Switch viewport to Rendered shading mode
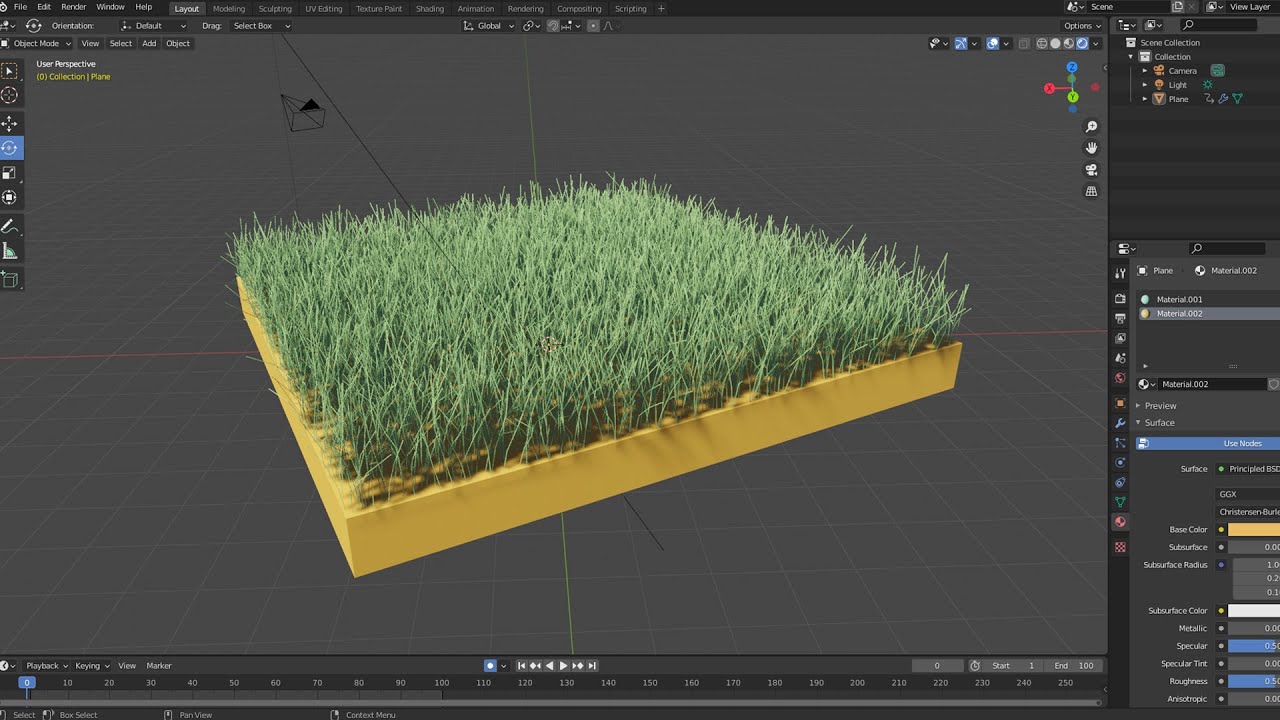This screenshot has height=720, width=1280. (1080, 43)
